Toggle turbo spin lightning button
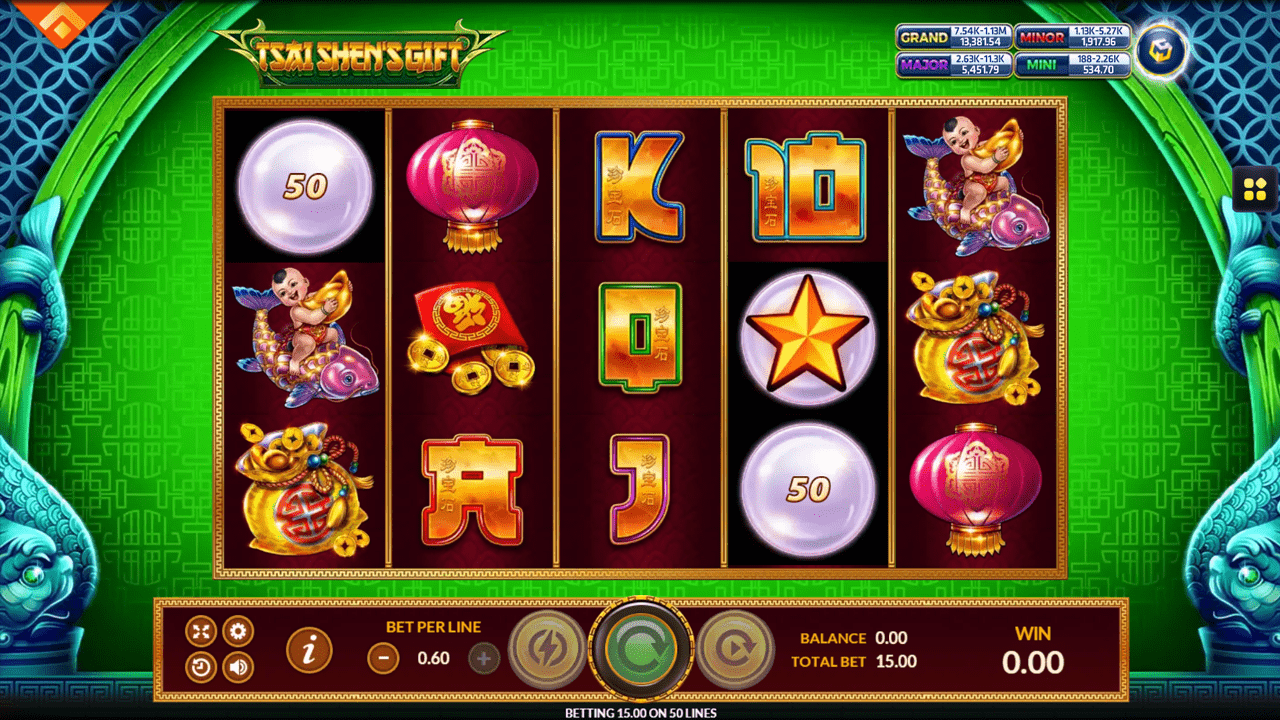 [547, 649]
